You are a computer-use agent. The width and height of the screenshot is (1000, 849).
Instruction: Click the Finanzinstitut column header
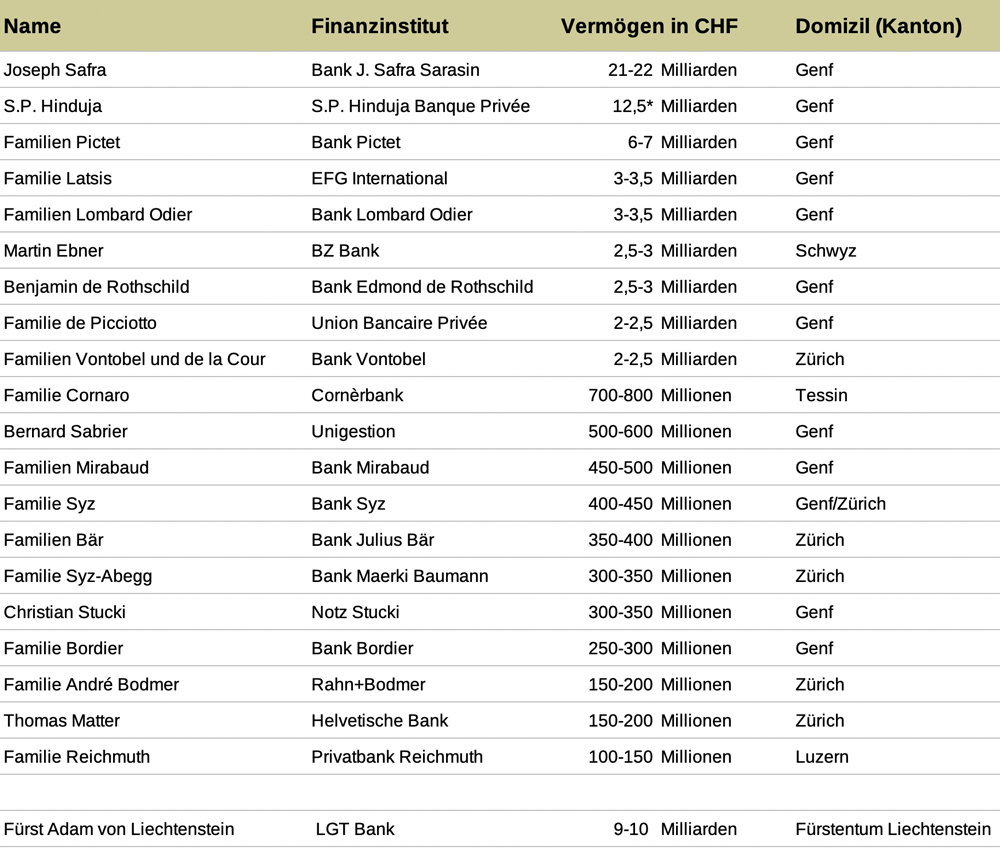click(379, 26)
